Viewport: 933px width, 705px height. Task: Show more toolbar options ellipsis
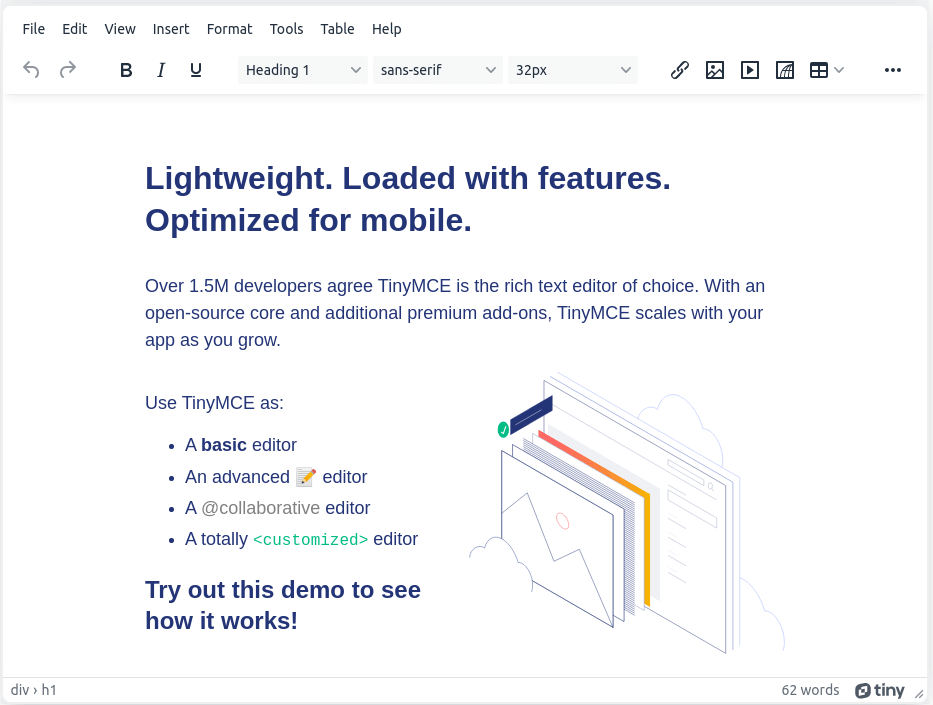[893, 70]
